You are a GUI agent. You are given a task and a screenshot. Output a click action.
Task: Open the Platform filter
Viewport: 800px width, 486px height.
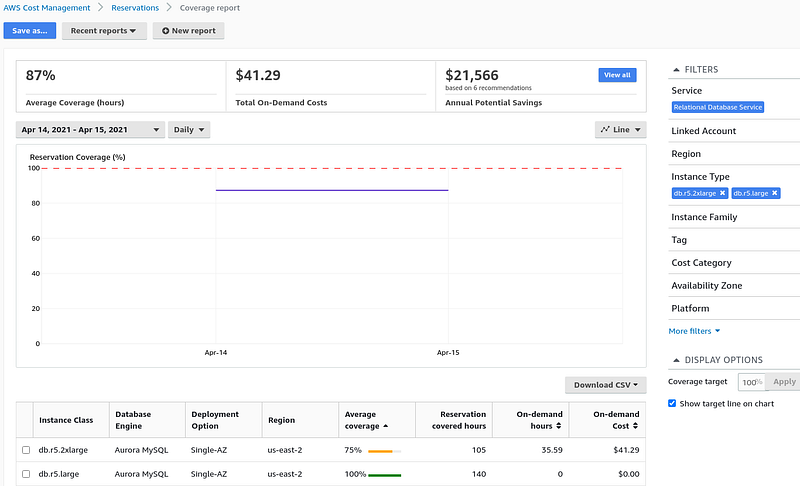[690, 309]
